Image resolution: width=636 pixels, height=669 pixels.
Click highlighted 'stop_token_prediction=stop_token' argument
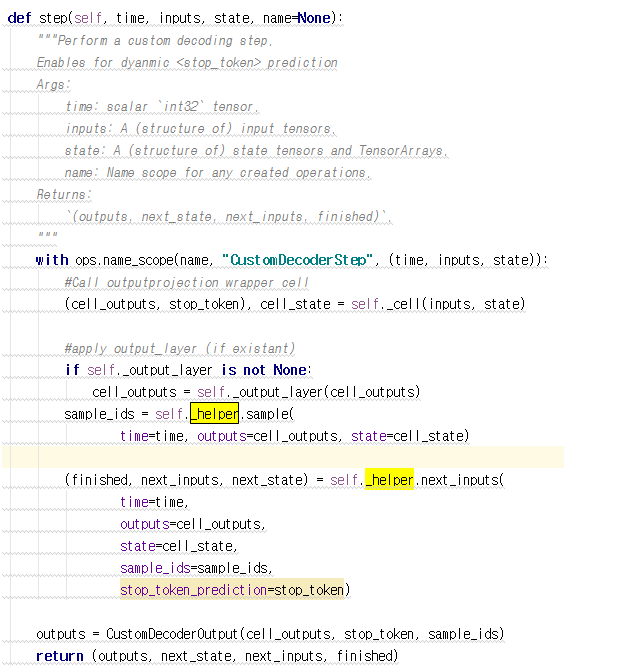232,589
